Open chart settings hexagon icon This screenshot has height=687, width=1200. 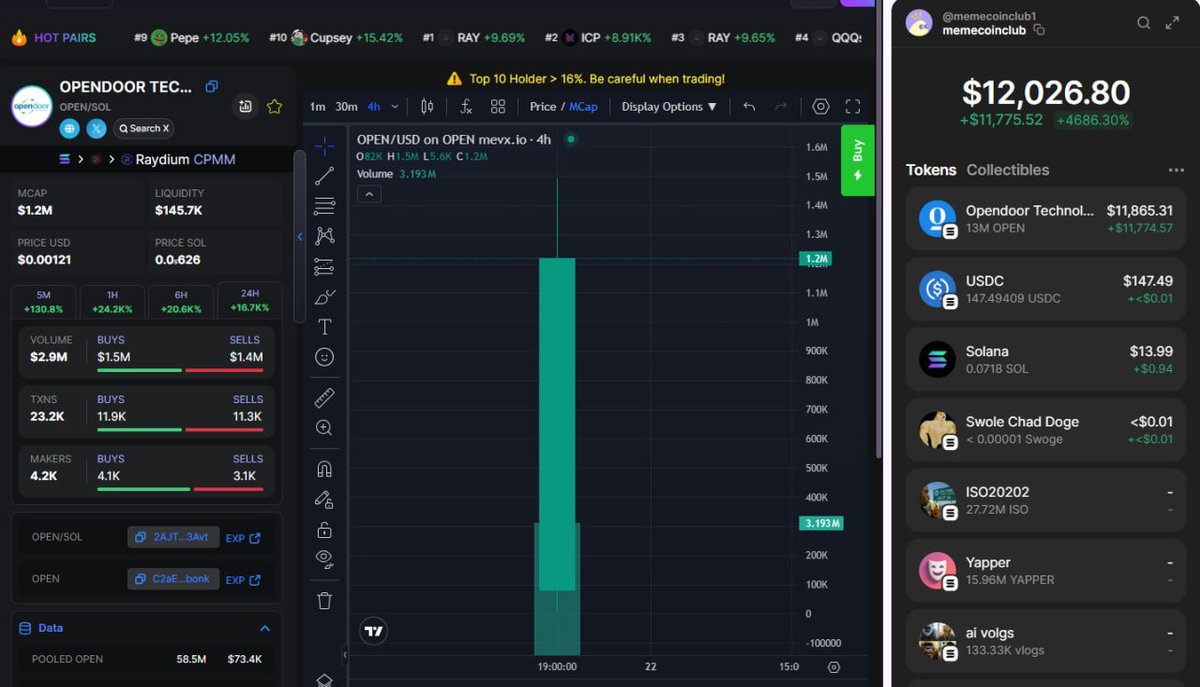(821, 106)
